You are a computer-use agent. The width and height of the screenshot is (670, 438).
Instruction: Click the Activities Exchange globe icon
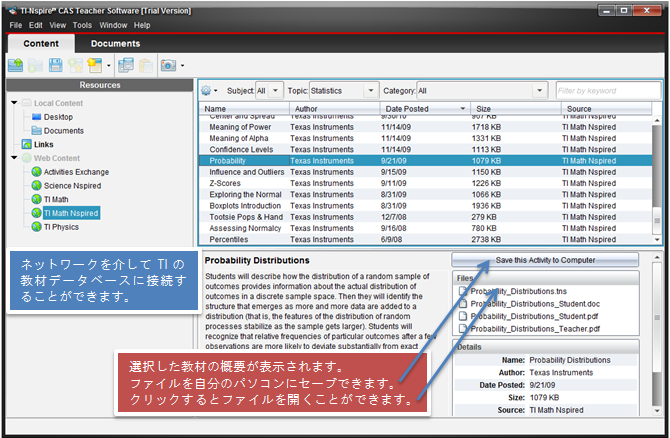click(x=37, y=172)
